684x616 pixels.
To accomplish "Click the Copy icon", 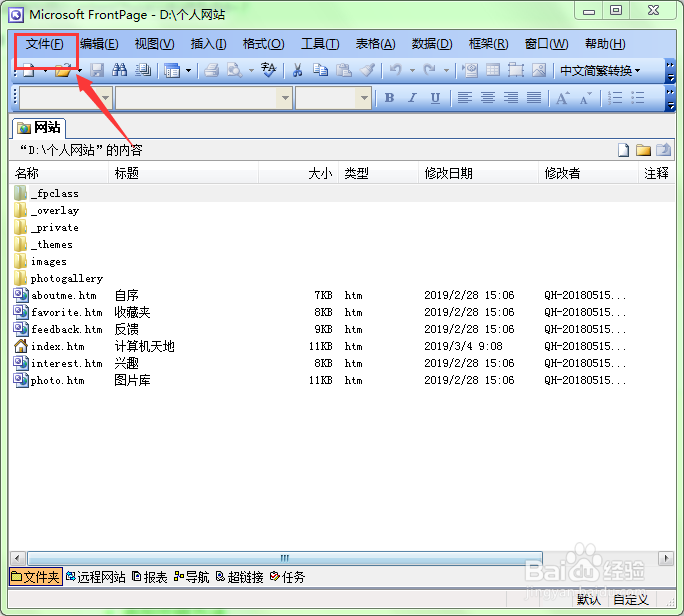I will [x=321, y=70].
